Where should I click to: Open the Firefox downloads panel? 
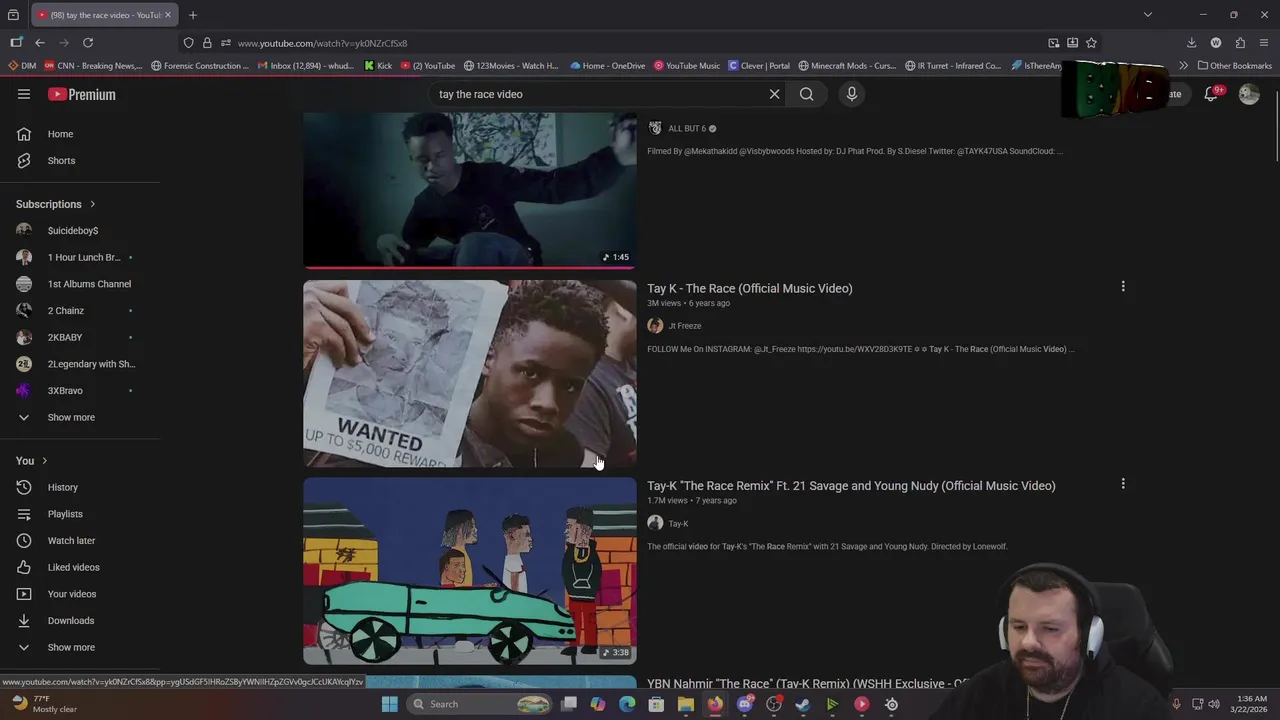pos(1191,43)
